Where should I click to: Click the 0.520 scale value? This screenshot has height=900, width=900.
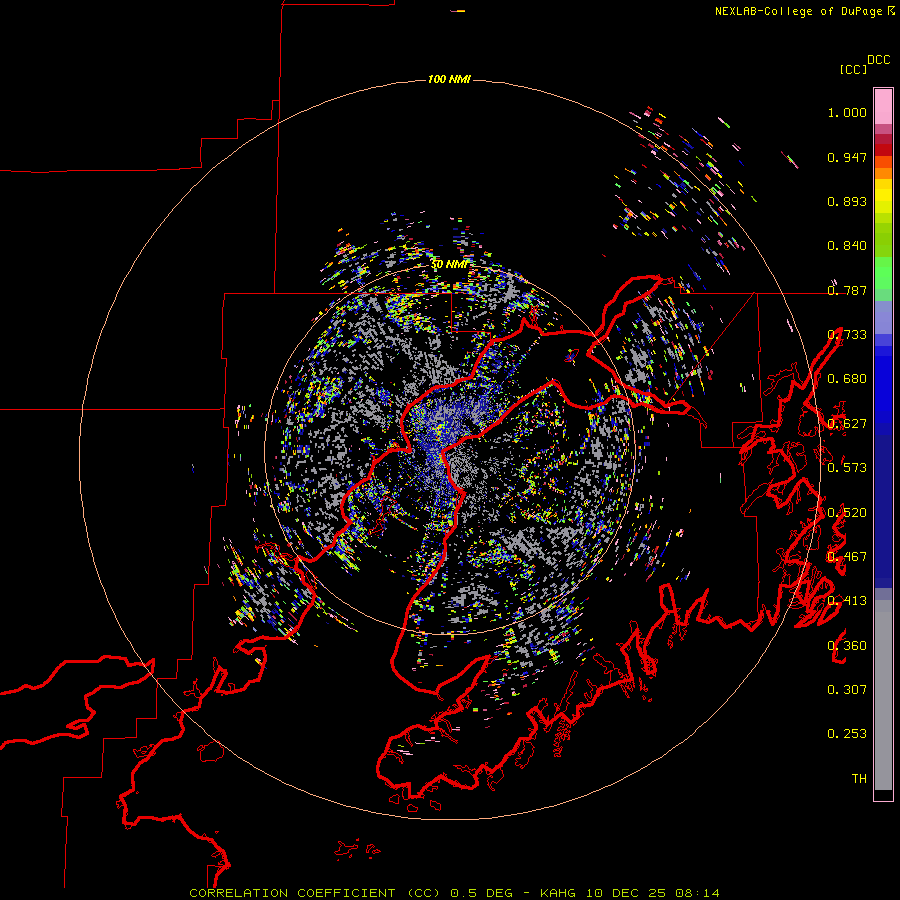click(847, 513)
